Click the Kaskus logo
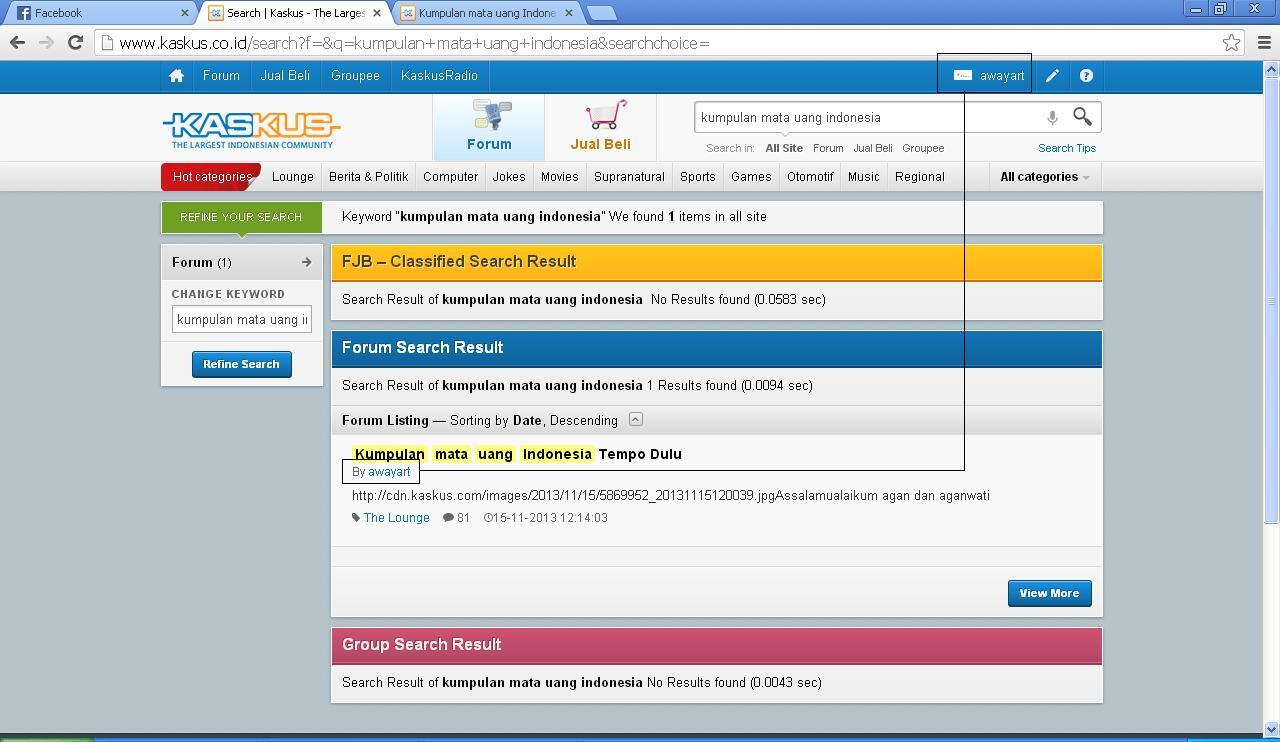Screen dimensions: 1280x742 (251, 129)
